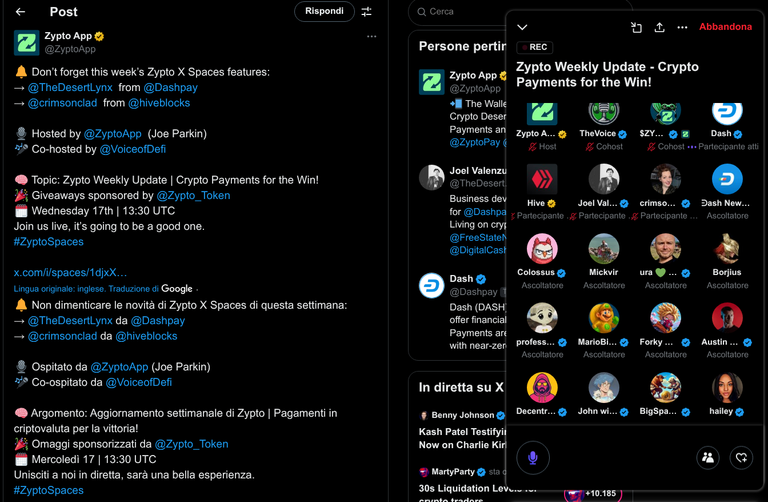768x502 pixels.
Task: Select Dash New listener avatar
Action: 727,179
